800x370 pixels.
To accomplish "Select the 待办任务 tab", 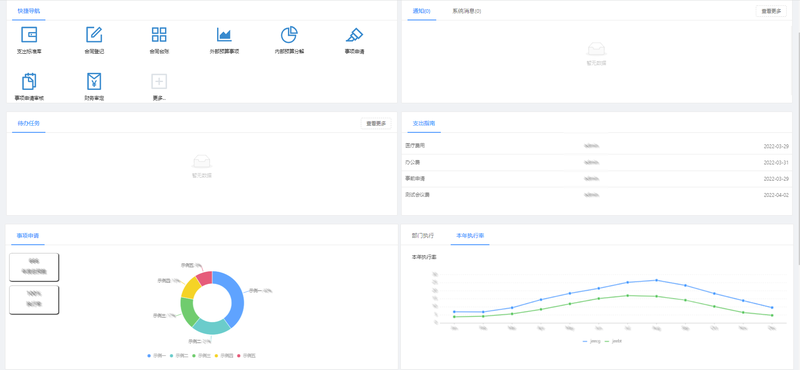I will (29, 123).
